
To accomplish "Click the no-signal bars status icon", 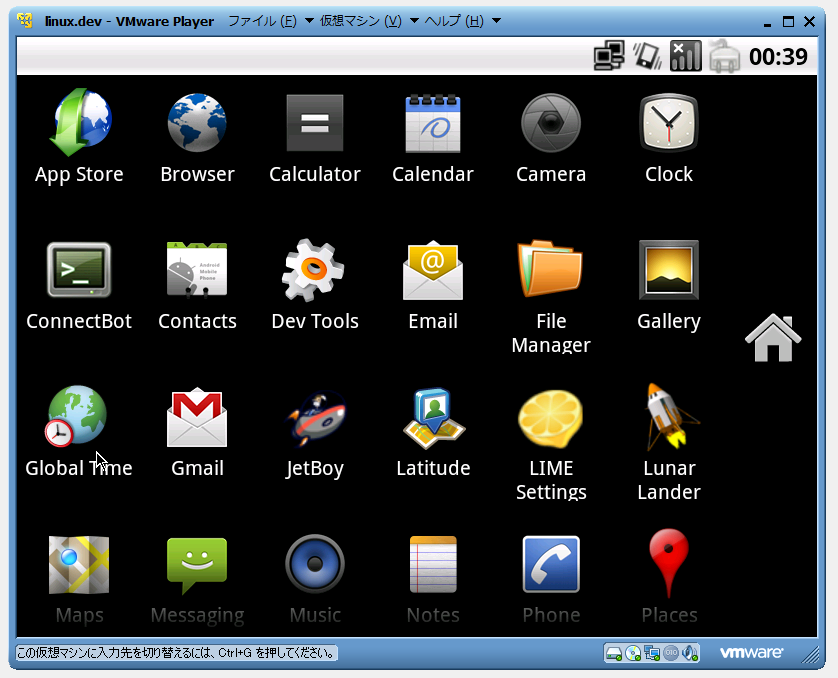I will (686, 56).
